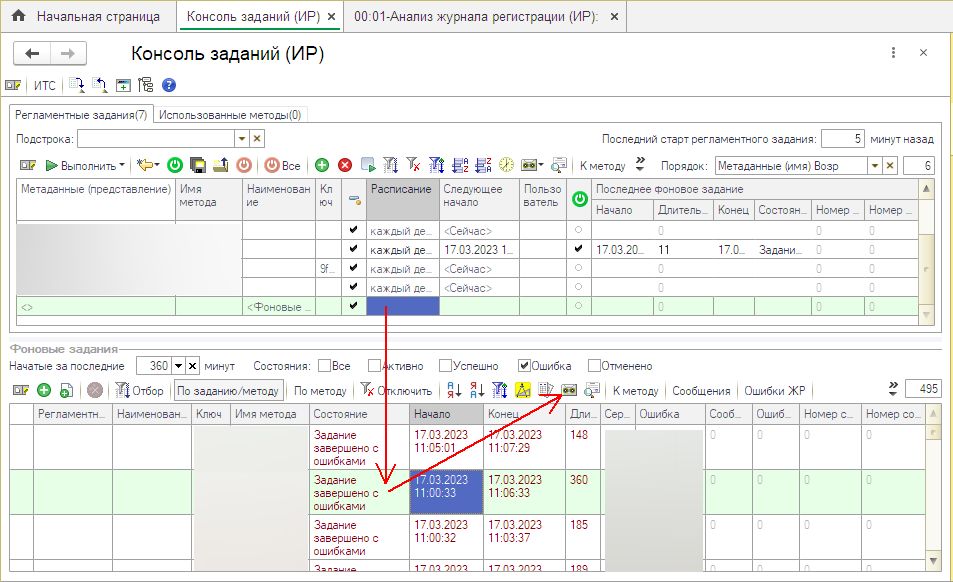This screenshot has height=582, width=953.
Task: Click red delete icon in scheduled jobs toolbar
Action: click(345, 165)
